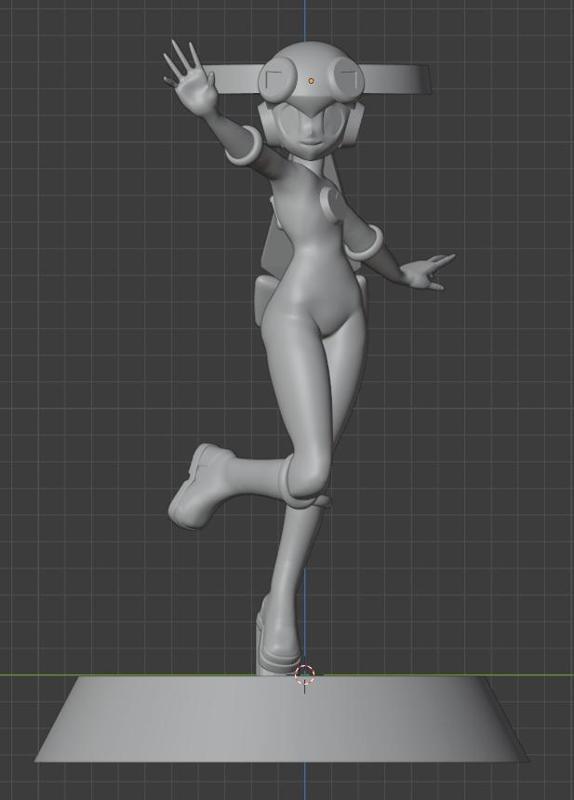Select the standing leg's boot on the base
574x800 pixels.
(278, 637)
